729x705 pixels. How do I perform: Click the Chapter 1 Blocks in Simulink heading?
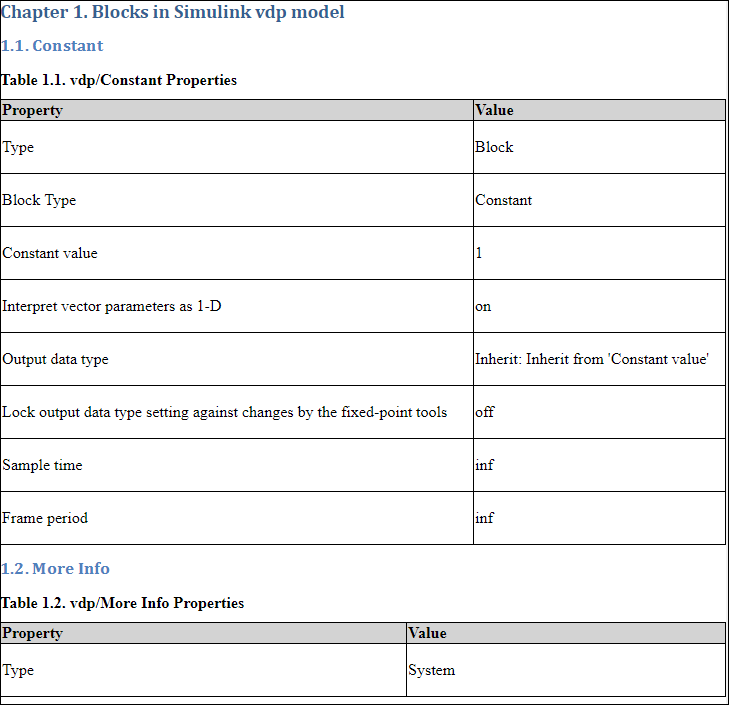(173, 13)
